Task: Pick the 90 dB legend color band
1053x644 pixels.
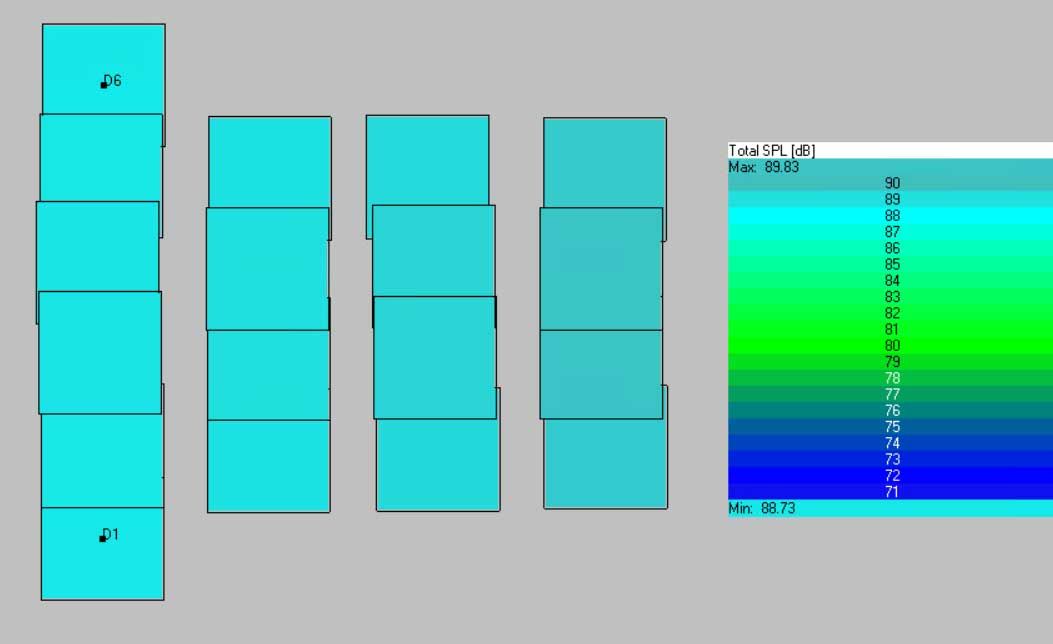Action: [890, 183]
